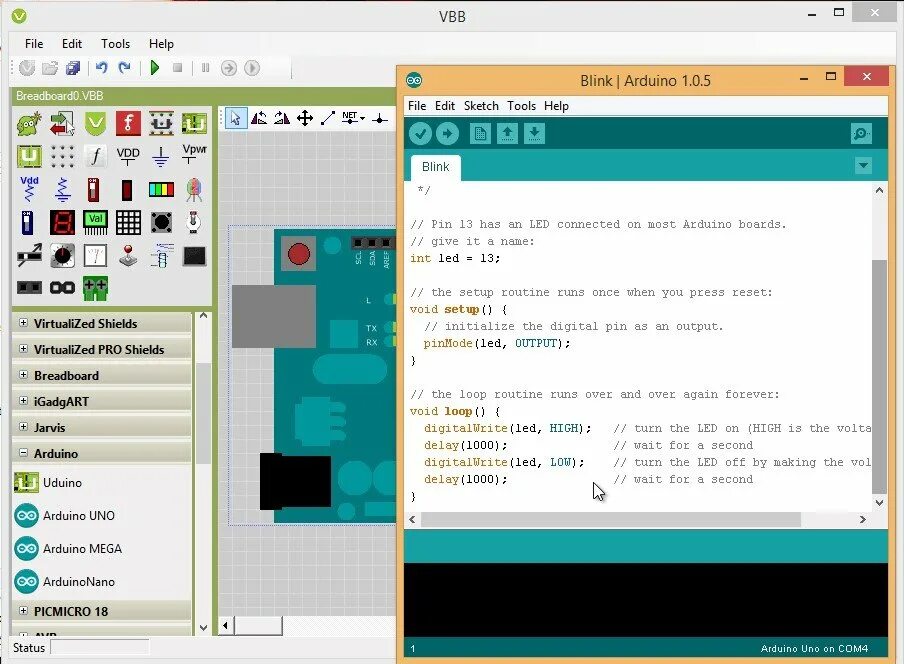Open the Serial Monitor magnifier icon
The image size is (904, 664).
coord(861,134)
